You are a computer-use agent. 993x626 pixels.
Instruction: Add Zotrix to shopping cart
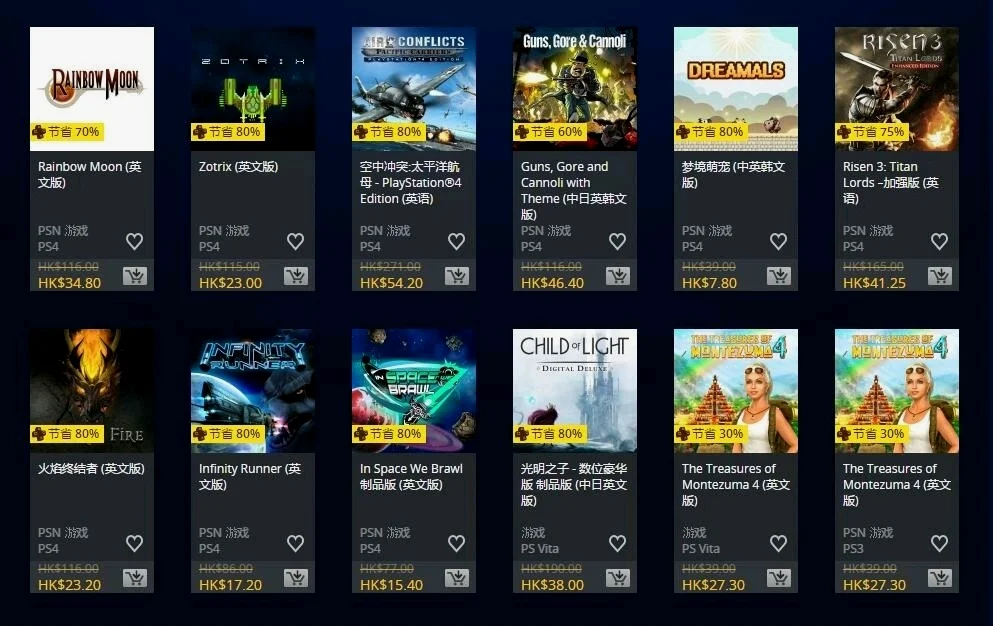(x=296, y=276)
